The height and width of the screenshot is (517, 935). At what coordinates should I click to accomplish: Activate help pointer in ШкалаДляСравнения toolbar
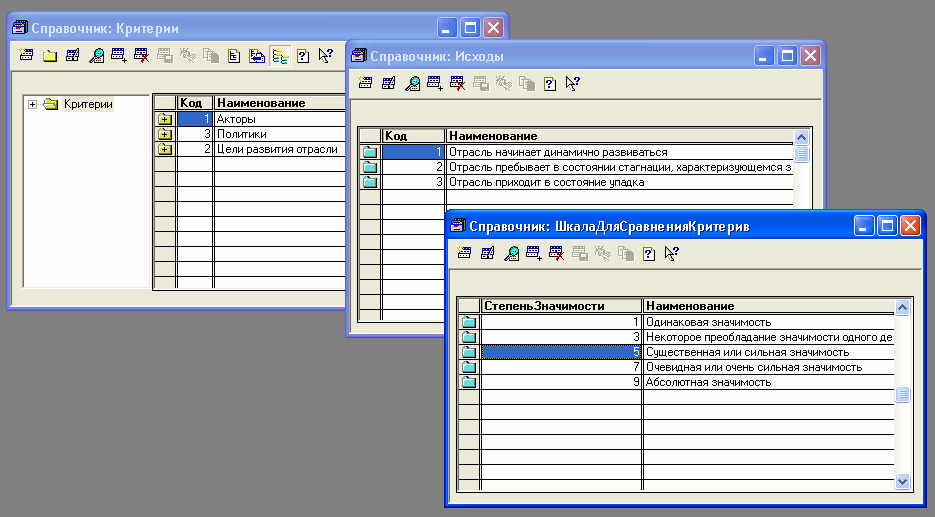pos(671,253)
